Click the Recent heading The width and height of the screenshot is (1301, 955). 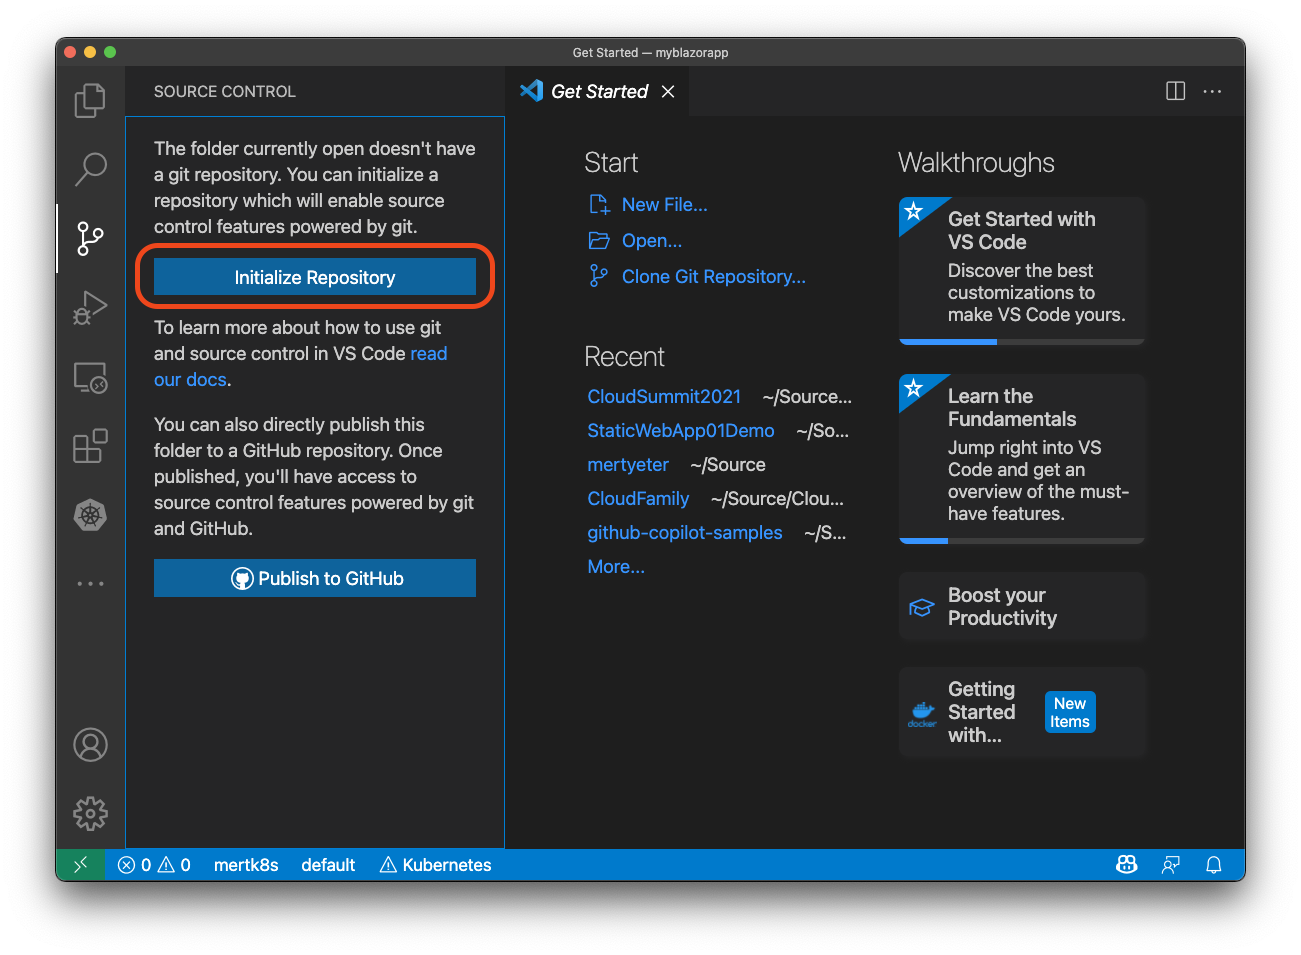(x=624, y=356)
